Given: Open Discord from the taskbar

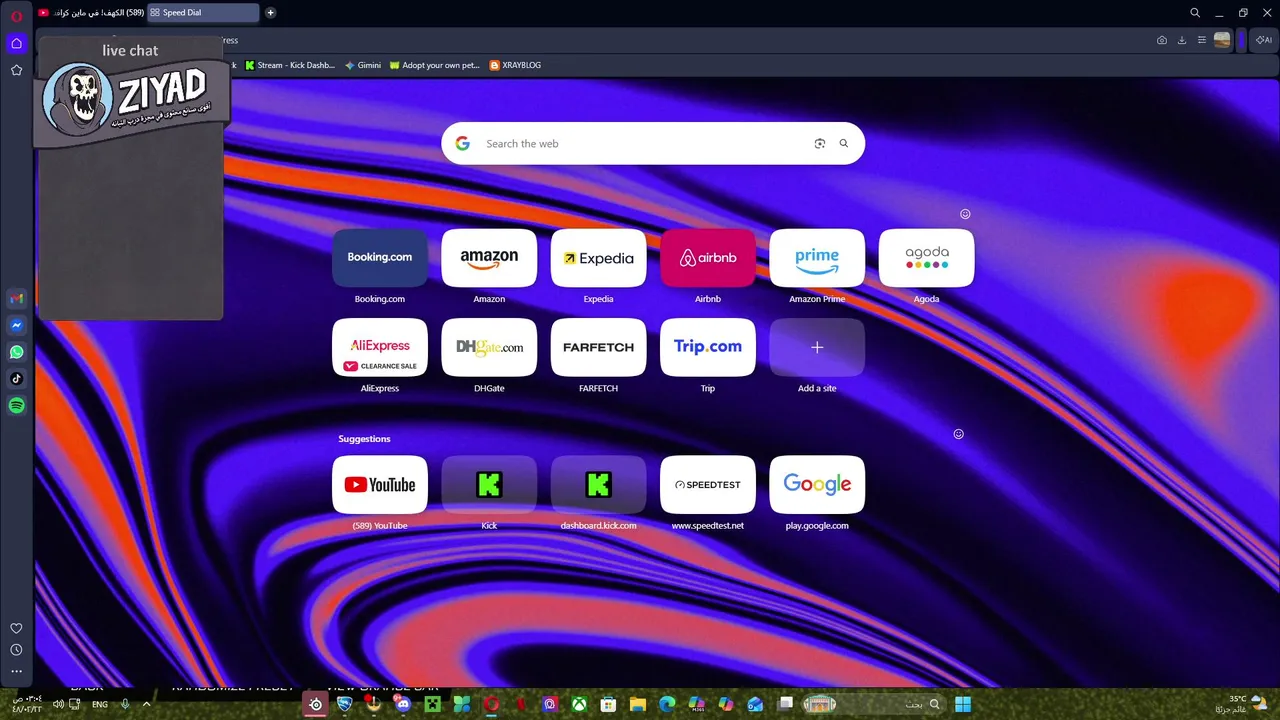Looking at the screenshot, I should 403,704.
